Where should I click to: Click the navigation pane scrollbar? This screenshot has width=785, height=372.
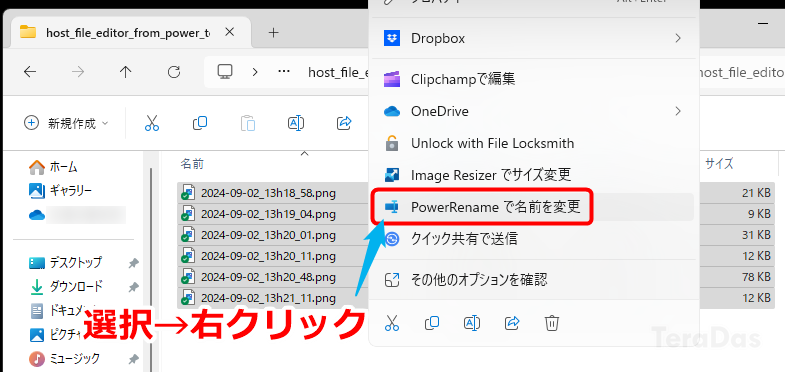click(x=152, y=270)
